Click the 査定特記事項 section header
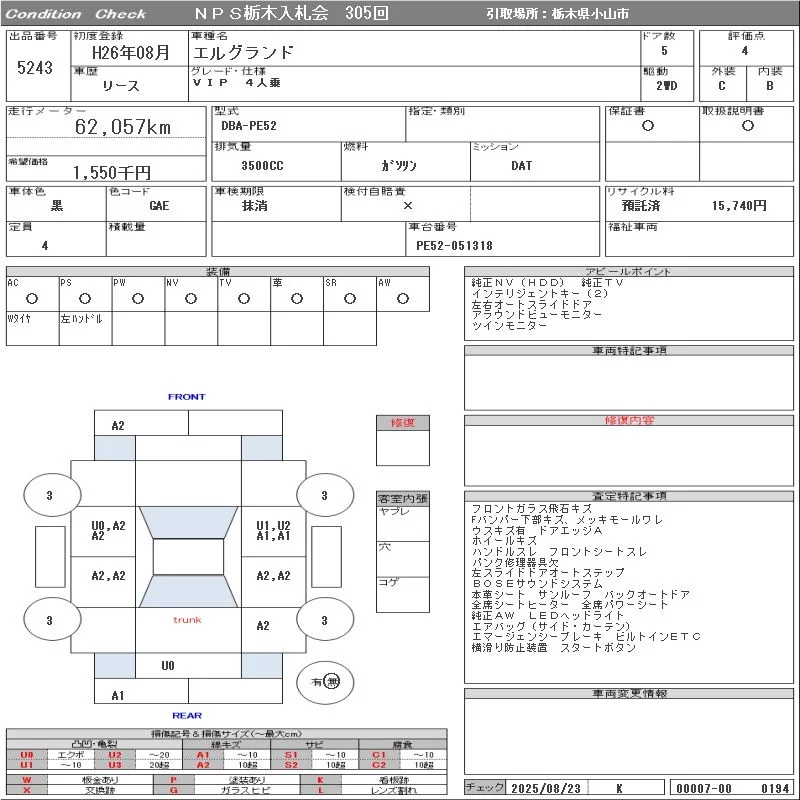This screenshot has height=800, width=800. click(x=629, y=496)
